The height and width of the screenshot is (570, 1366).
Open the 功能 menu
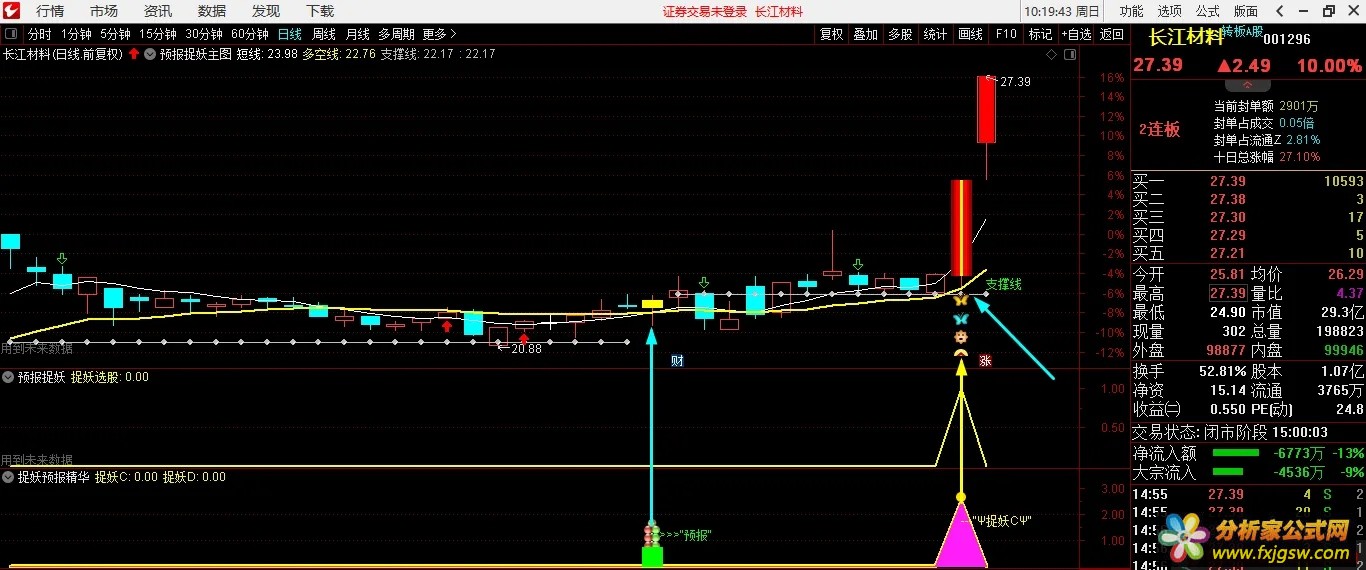click(1131, 11)
